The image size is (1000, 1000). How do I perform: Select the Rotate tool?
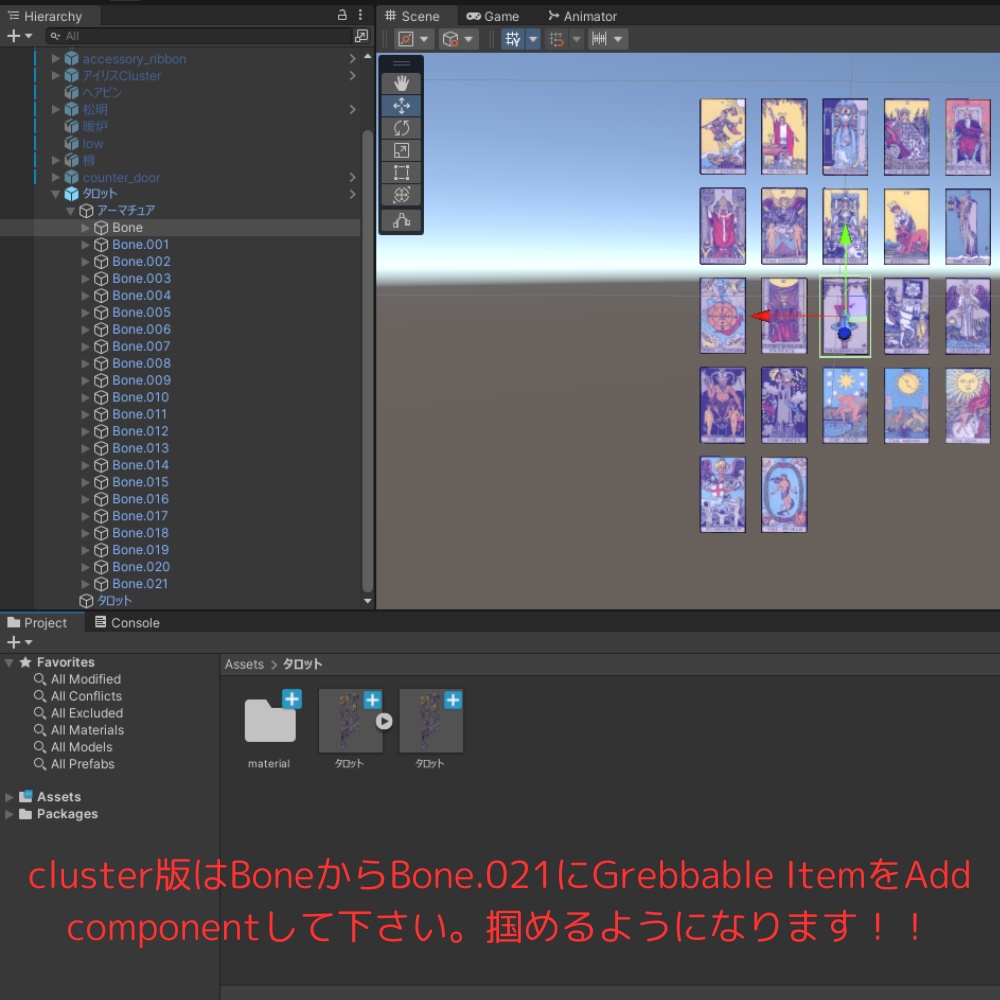pyautogui.click(x=401, y=128)
